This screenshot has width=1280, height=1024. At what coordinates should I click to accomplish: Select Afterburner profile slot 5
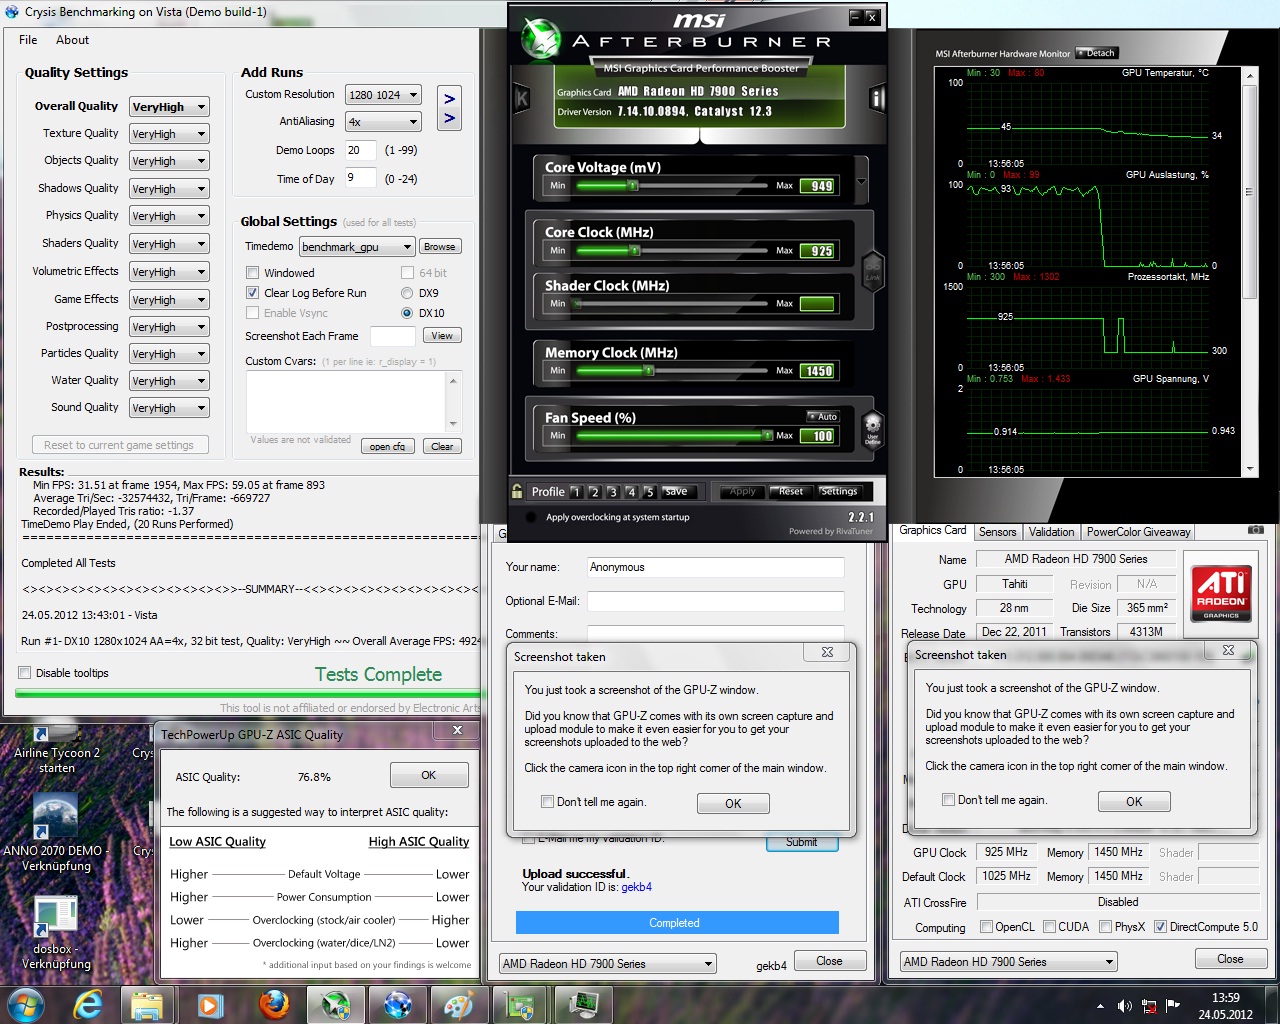point(649,492)
